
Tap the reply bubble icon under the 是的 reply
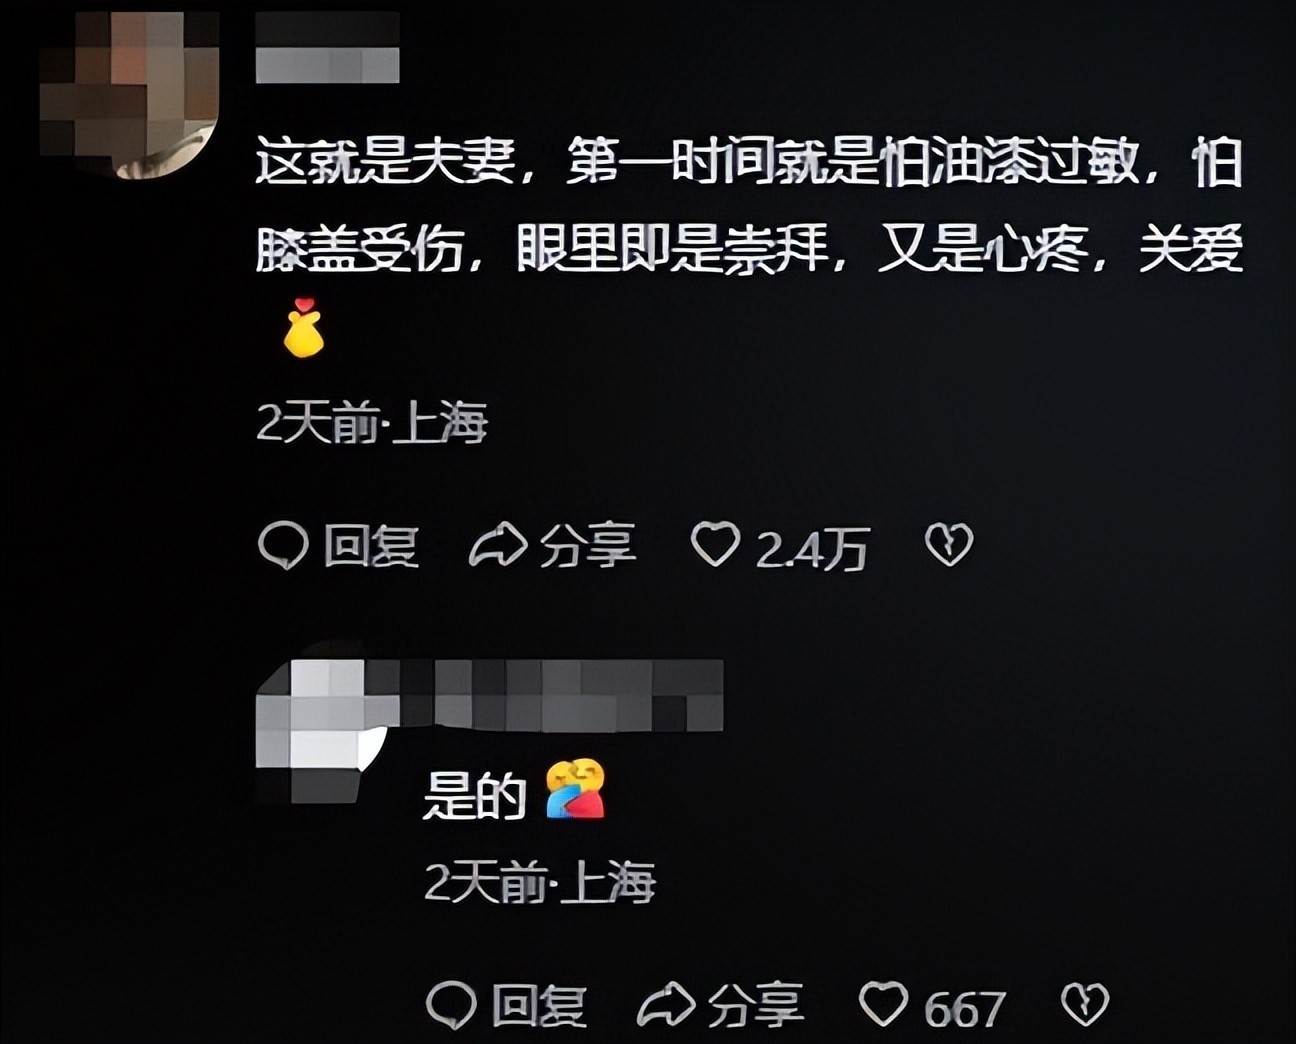[x=451, y=1004]
